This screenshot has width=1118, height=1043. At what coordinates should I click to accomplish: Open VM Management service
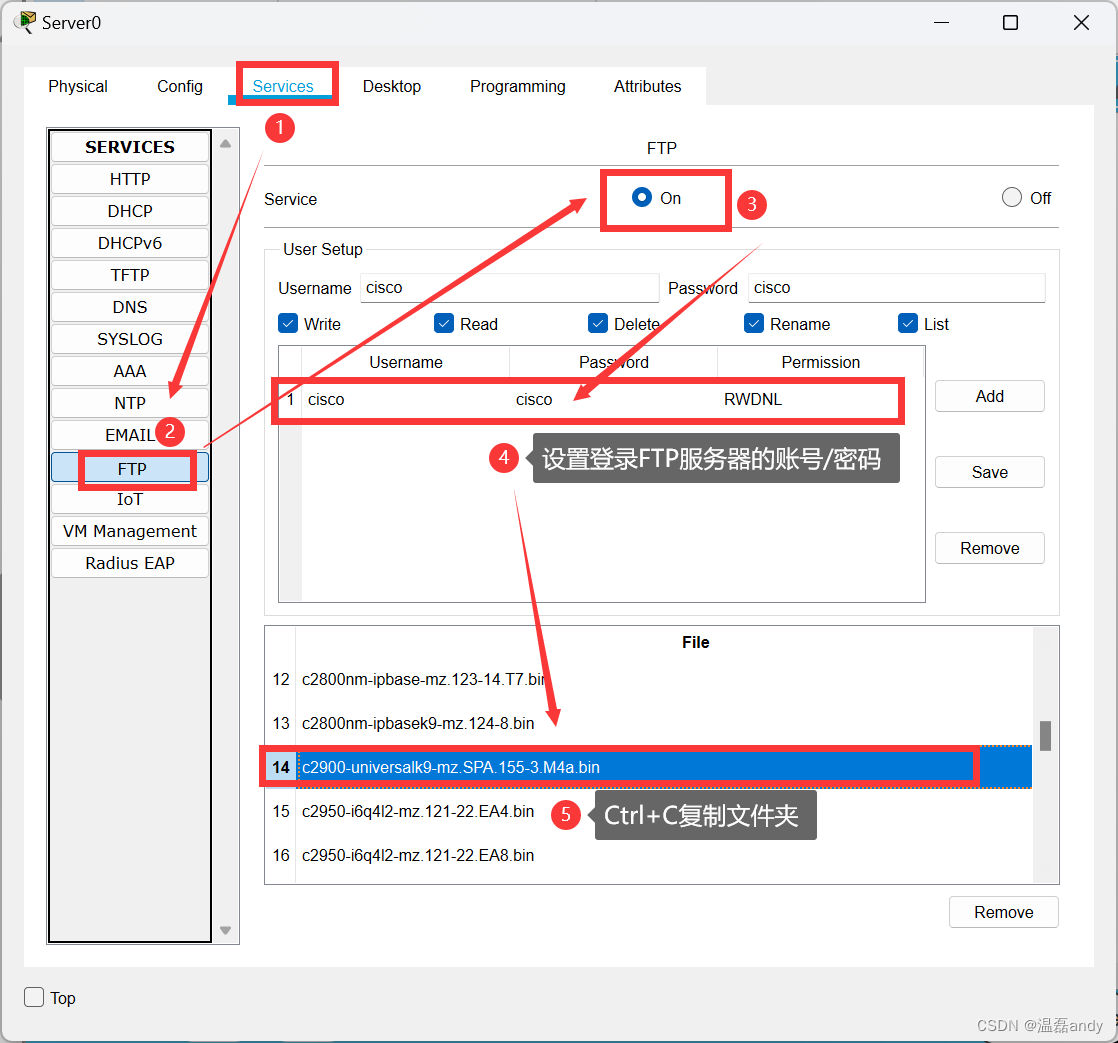tap(130, 531)
